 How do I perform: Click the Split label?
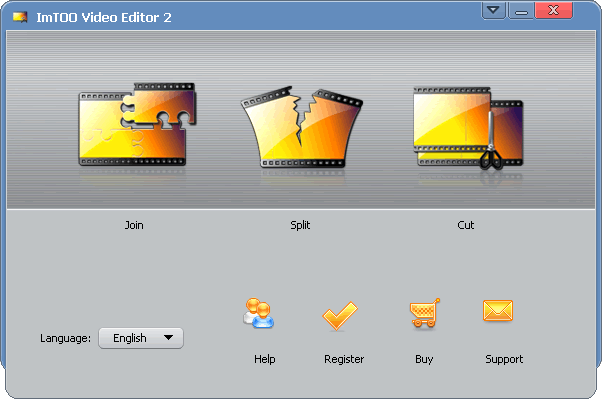pyautogui.click(x=300, y=225)
